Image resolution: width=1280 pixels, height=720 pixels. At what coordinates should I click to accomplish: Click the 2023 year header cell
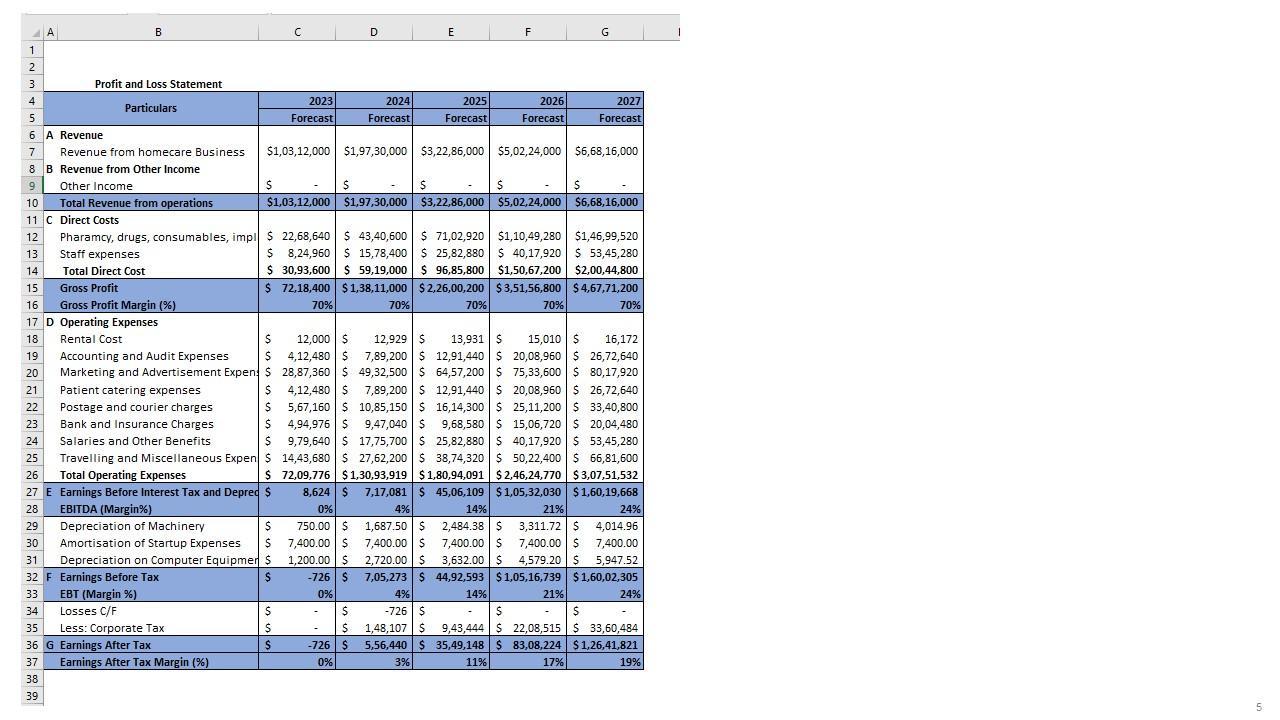pyautogui.click(x=297, y=101)
